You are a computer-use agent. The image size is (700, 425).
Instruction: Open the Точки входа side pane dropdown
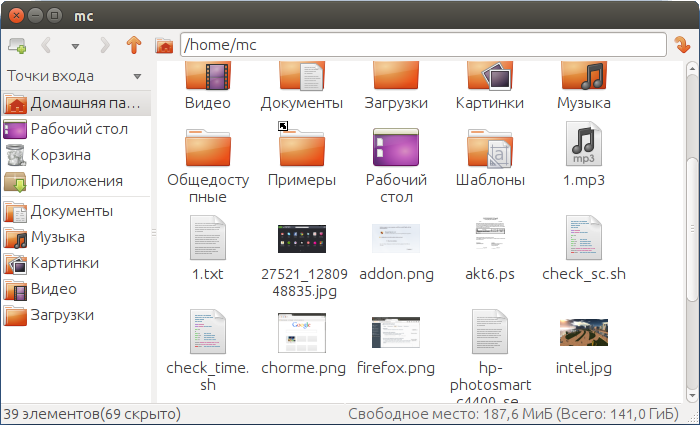tap(138, 76)
